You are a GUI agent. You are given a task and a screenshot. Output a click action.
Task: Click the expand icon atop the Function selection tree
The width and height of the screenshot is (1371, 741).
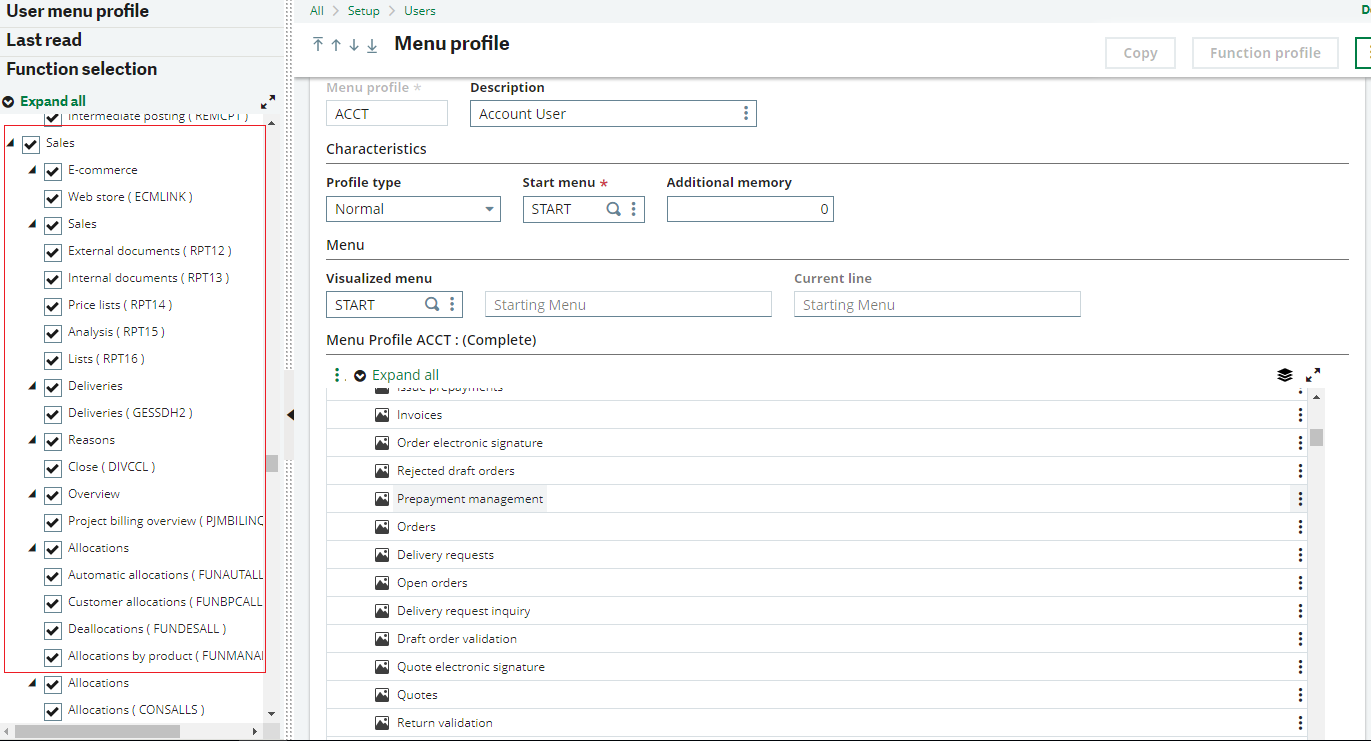coord(268,101)
